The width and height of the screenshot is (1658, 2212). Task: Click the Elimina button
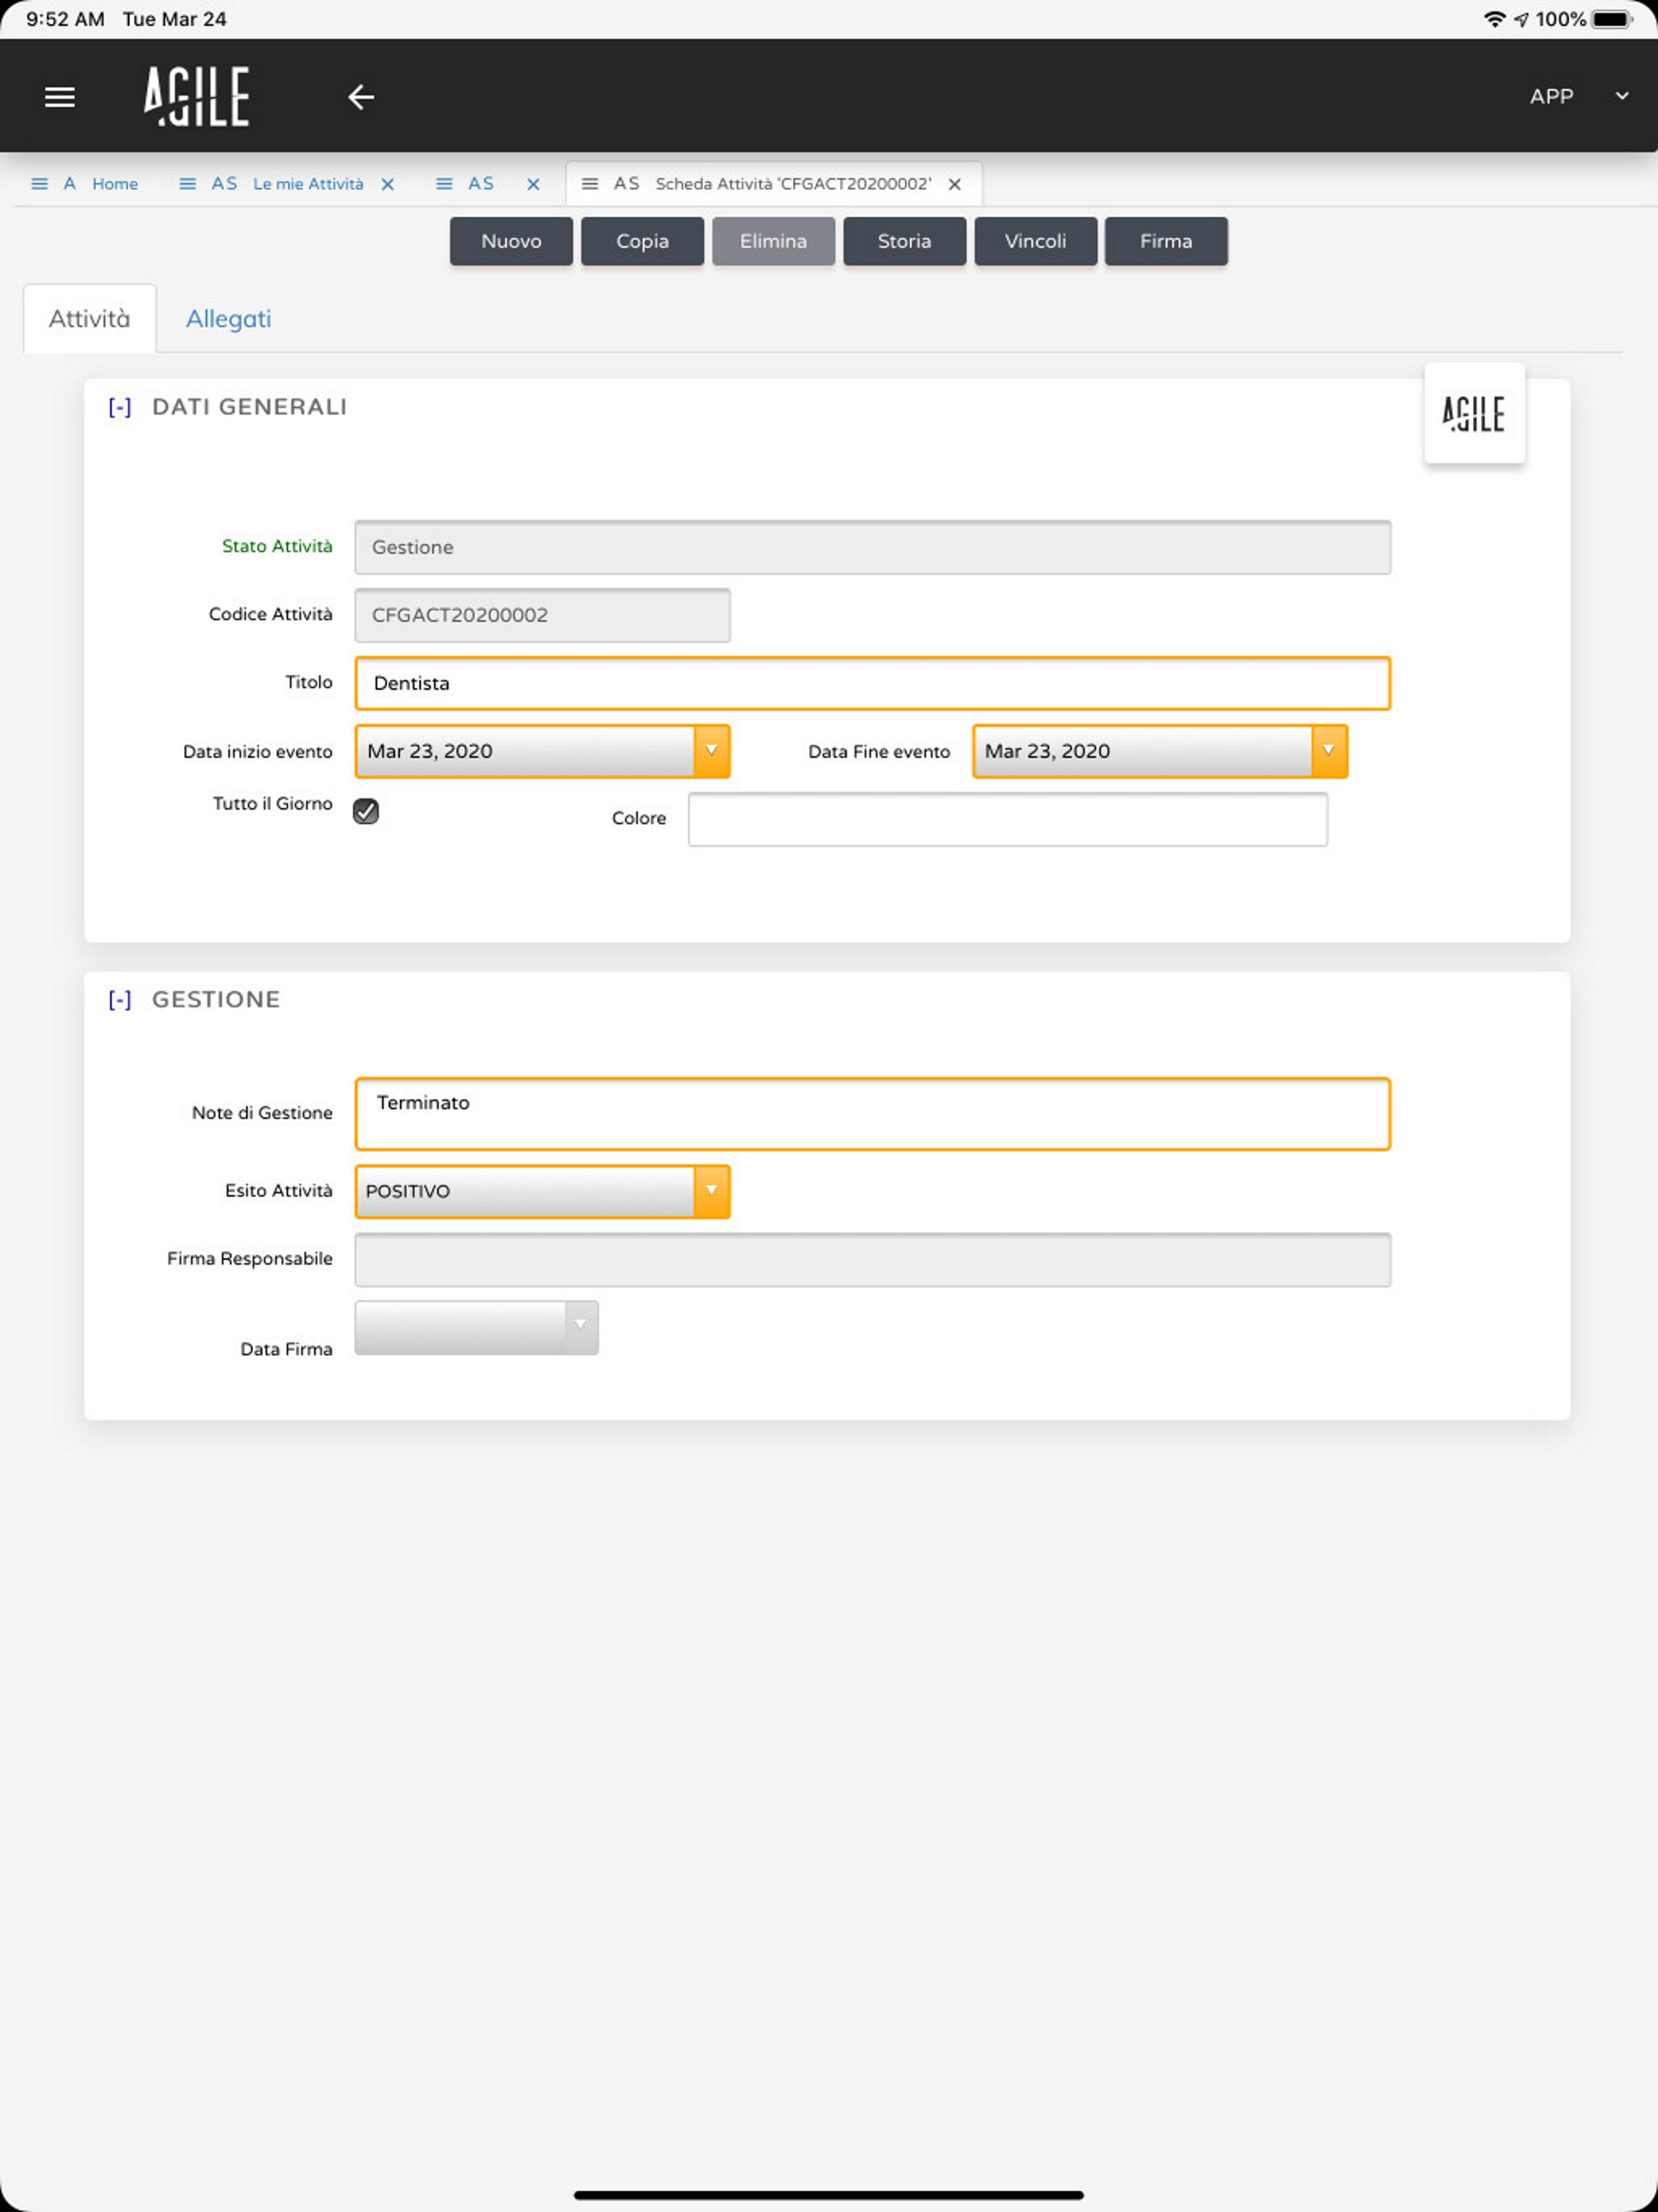(x=773, y=241)
